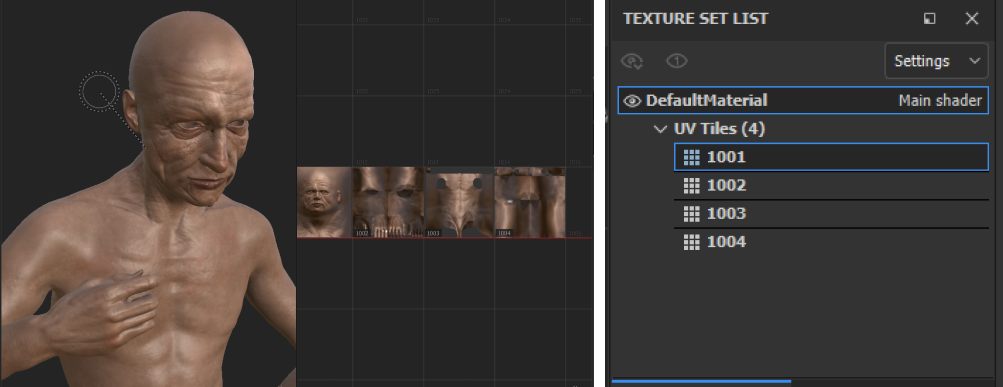The image size is (1003, 387).
Task: Undock the Texture Set List panel
Action: (929, 19)
